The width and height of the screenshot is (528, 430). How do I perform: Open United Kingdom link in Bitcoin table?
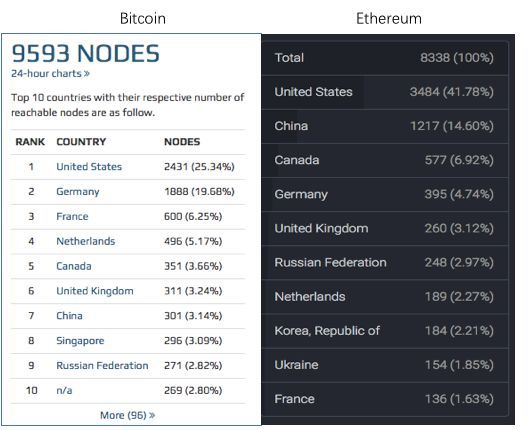[95, 291]
